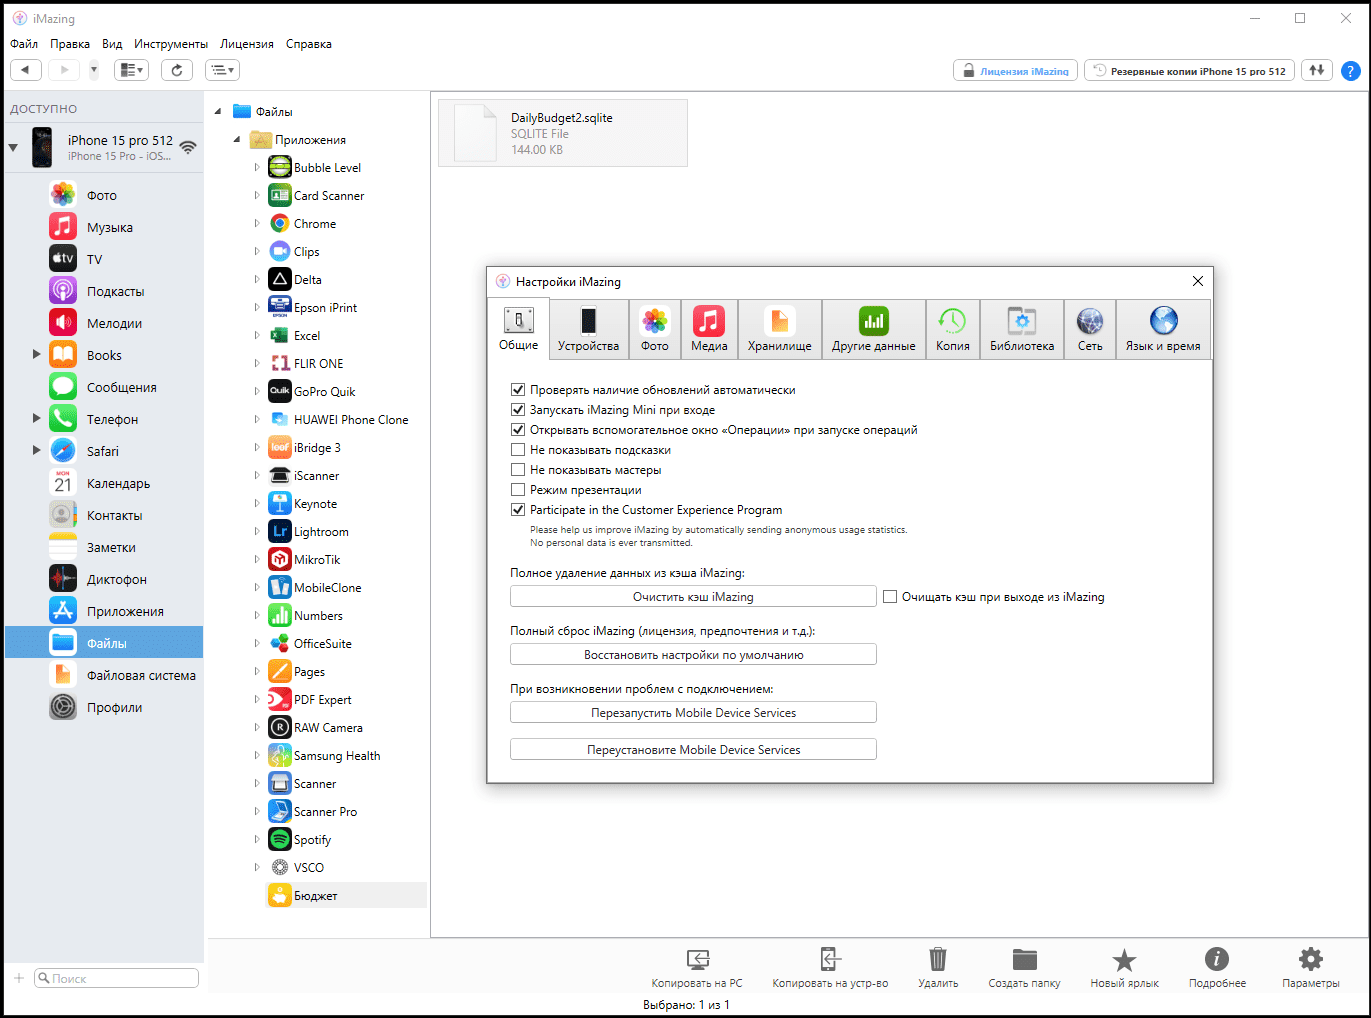Image resolution: width=1371 pixels, height=1018 pixels.
Task: Toggle the «Операции» auxiliary window checkbox
Action: [x=518, y=430]
